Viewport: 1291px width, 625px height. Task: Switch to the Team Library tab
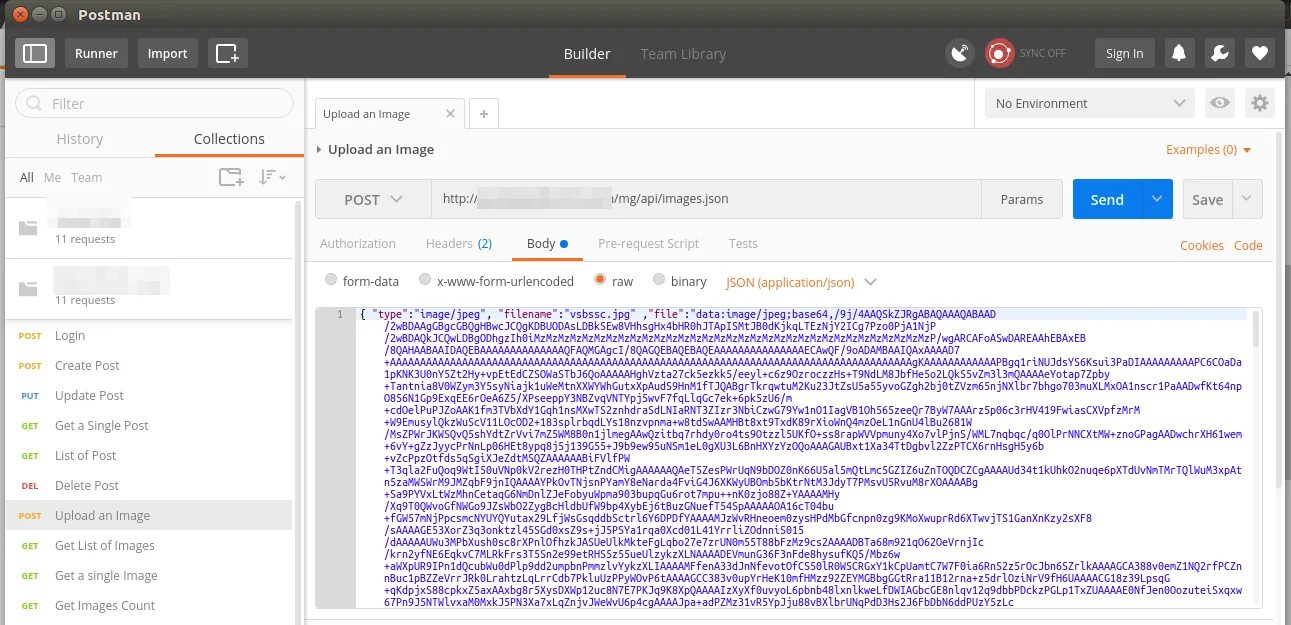683,53
